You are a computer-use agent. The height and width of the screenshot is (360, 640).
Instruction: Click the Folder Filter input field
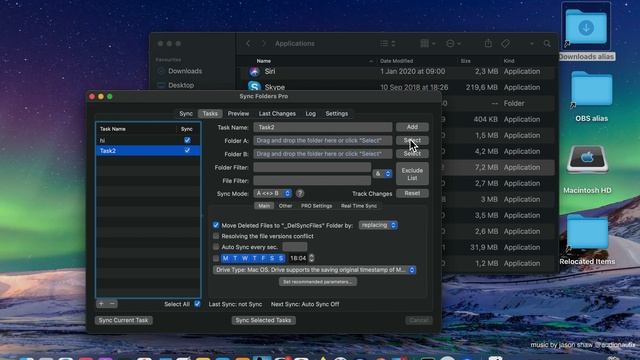312,167
